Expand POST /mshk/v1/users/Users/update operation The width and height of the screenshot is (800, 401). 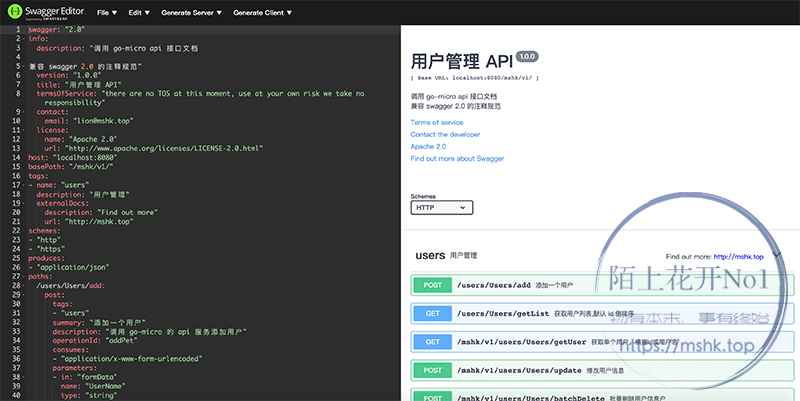pyautogui.click(x=602, y=370)
